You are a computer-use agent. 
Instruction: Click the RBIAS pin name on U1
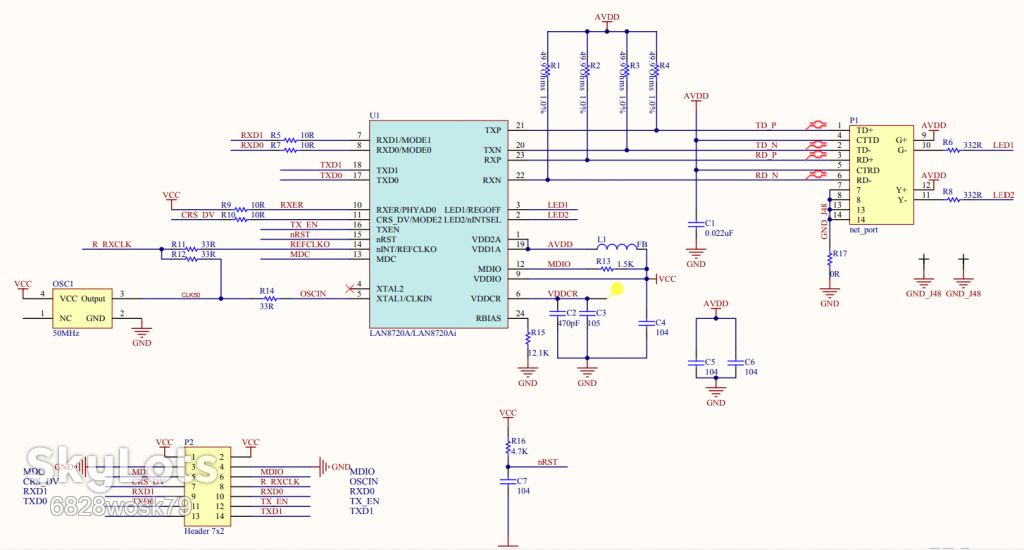point(488,319)
